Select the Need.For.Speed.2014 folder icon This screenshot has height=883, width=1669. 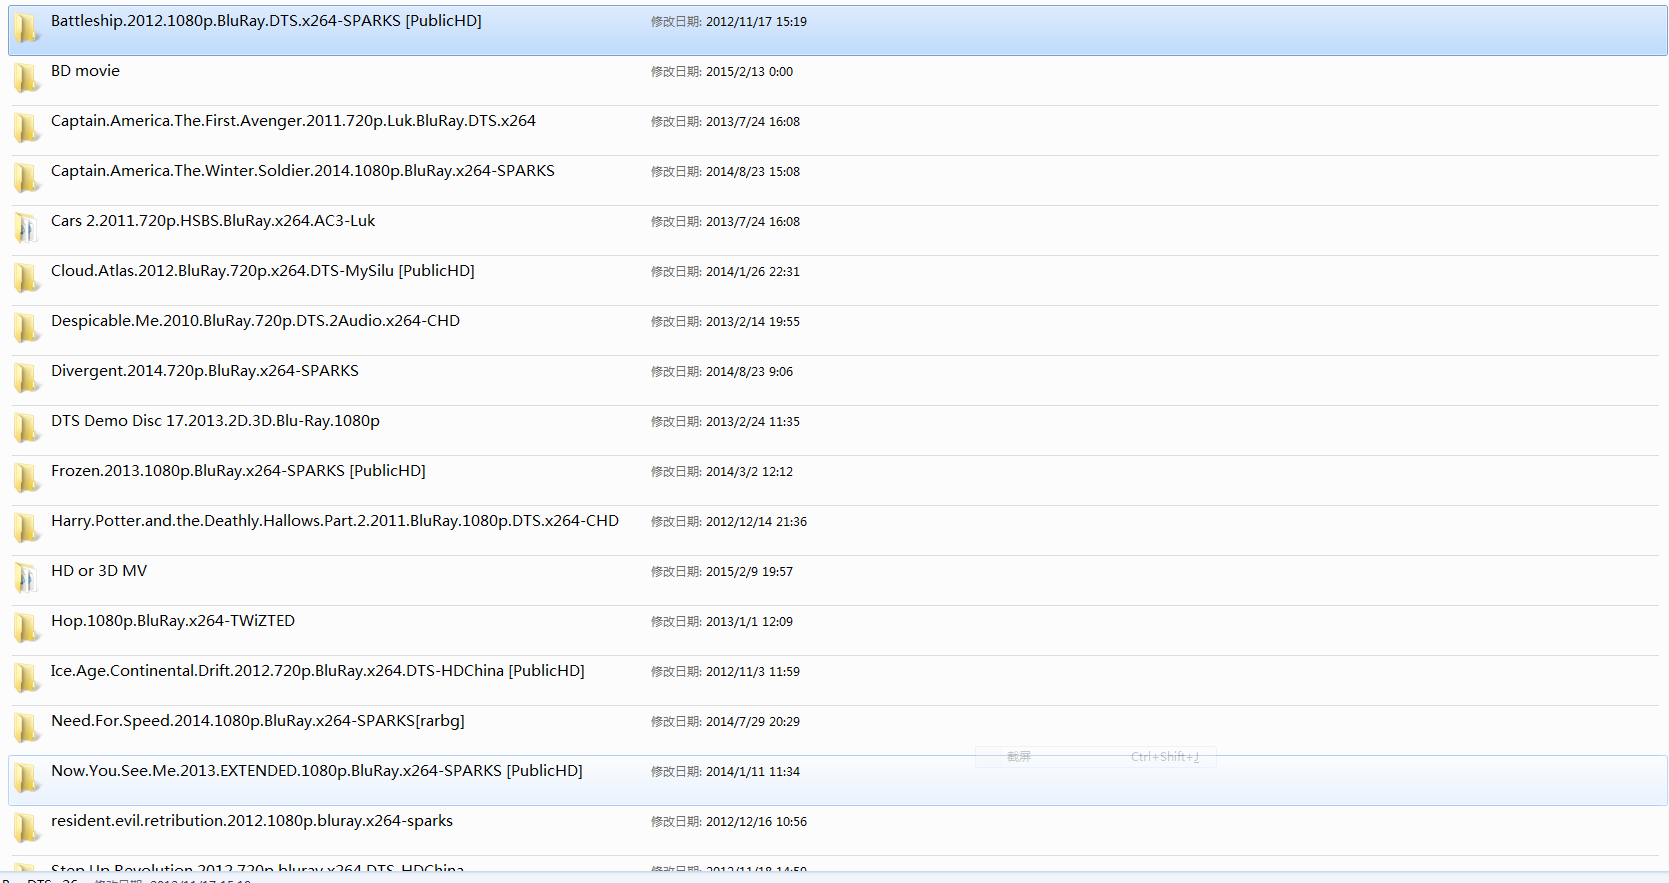coord(27,729)
